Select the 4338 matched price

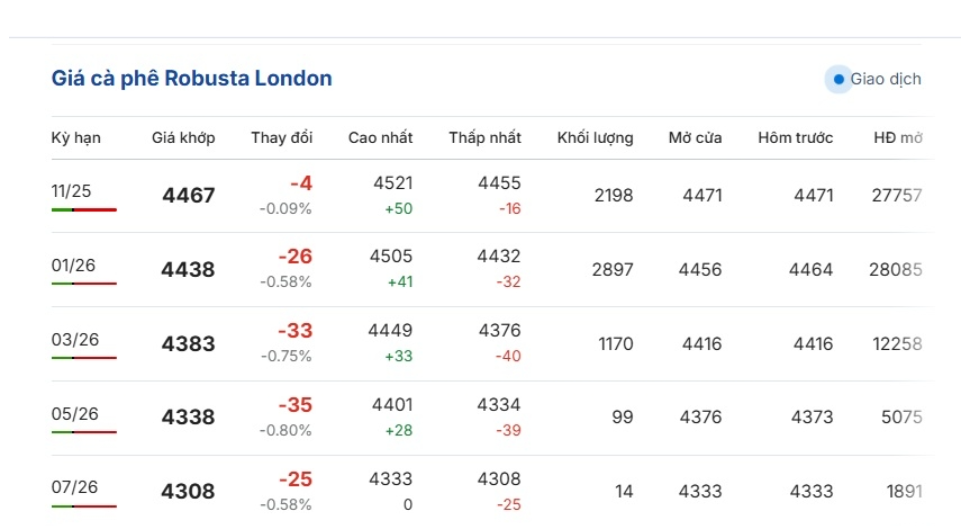click(x=188, y=418)
